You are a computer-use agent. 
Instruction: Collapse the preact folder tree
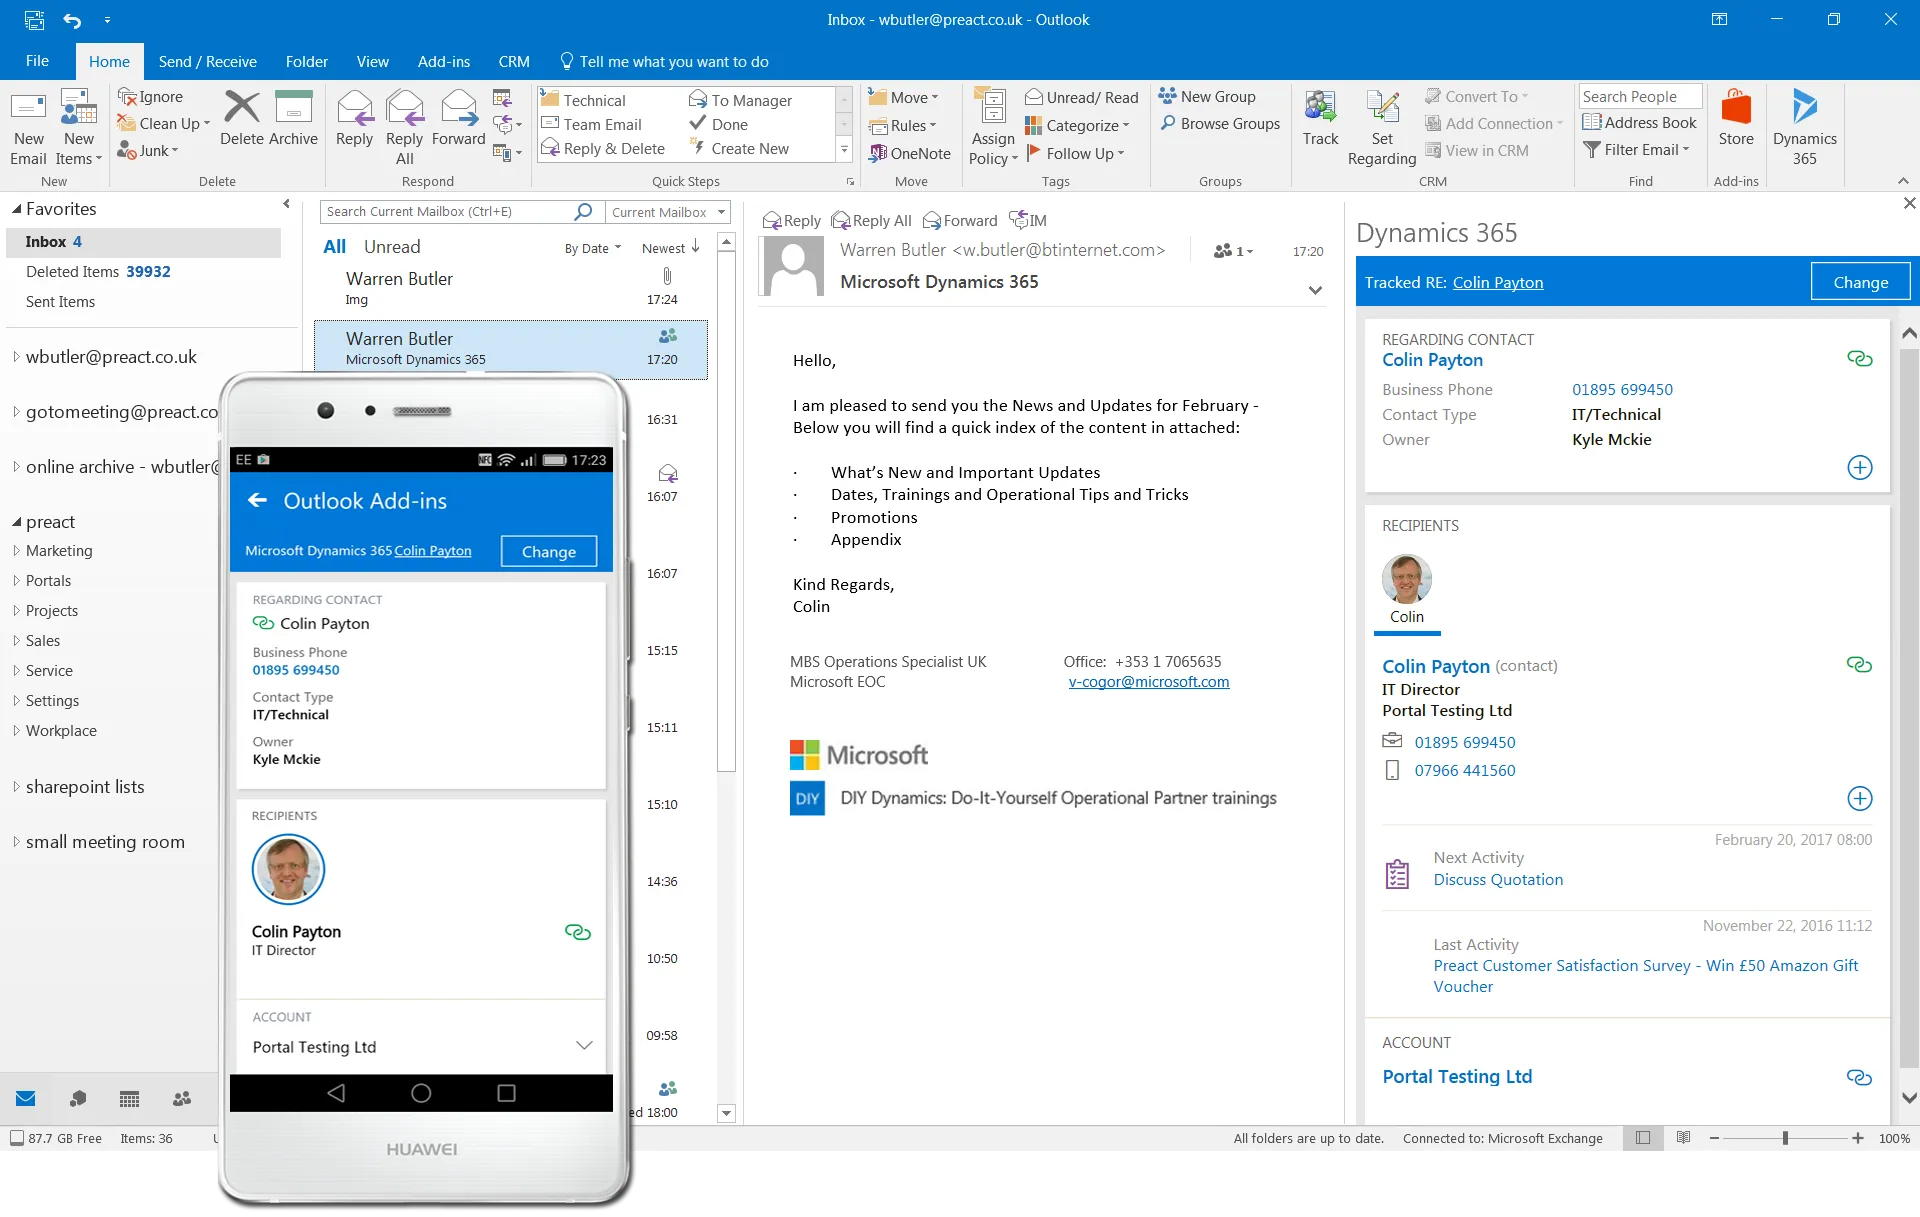point(17,522)
